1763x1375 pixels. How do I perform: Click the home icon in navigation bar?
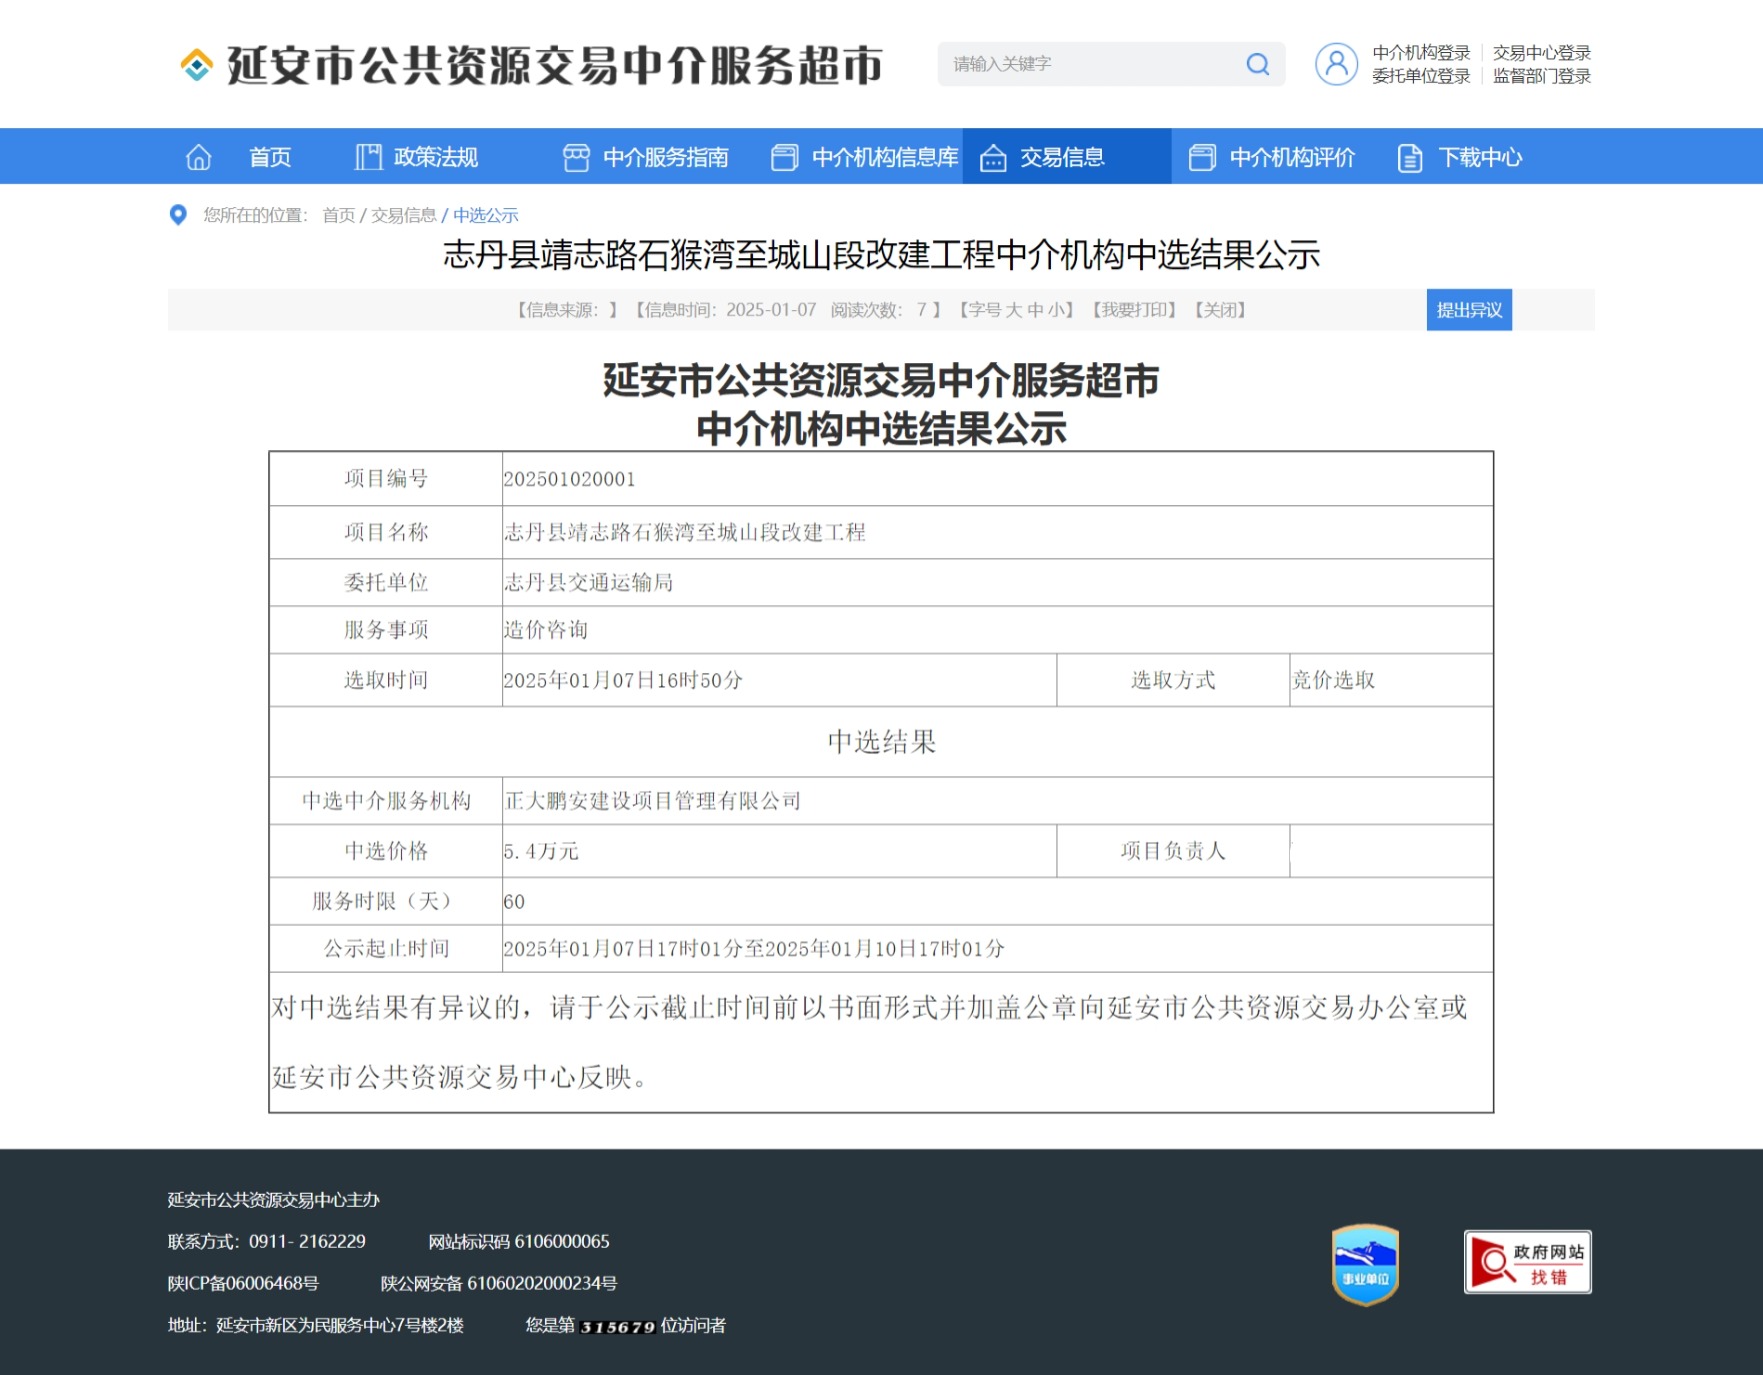(x=199, y=157)
